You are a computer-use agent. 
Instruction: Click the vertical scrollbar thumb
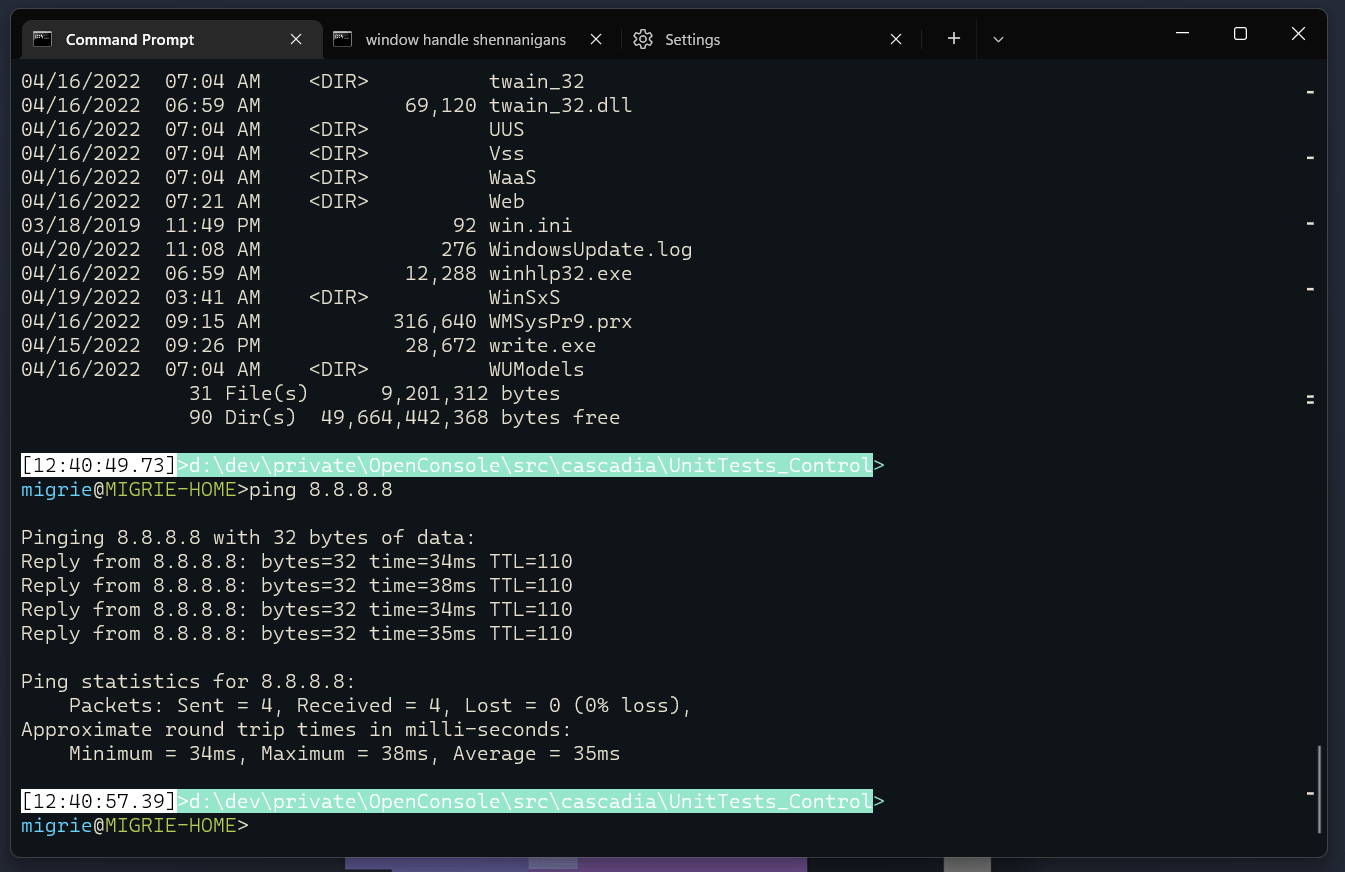[x=1320, y=789]
